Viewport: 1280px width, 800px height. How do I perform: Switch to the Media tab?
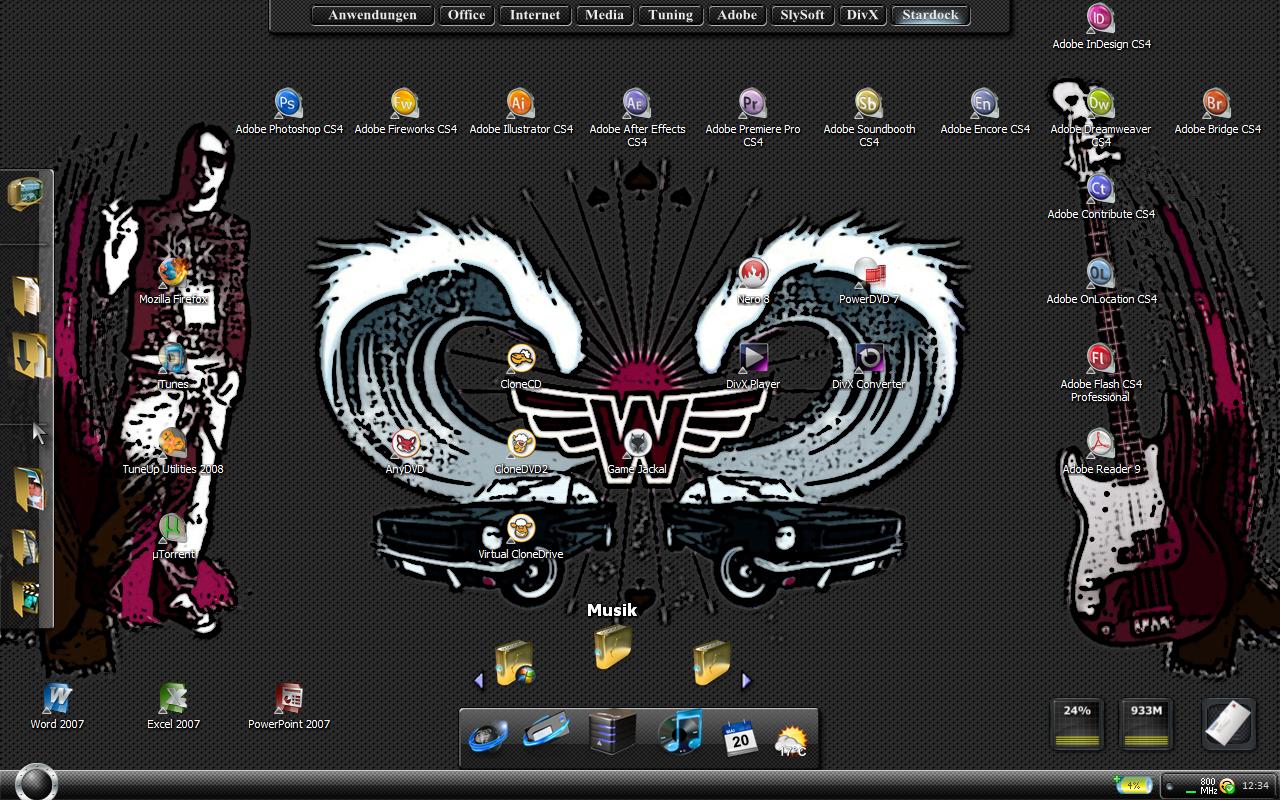pos(604,15)
